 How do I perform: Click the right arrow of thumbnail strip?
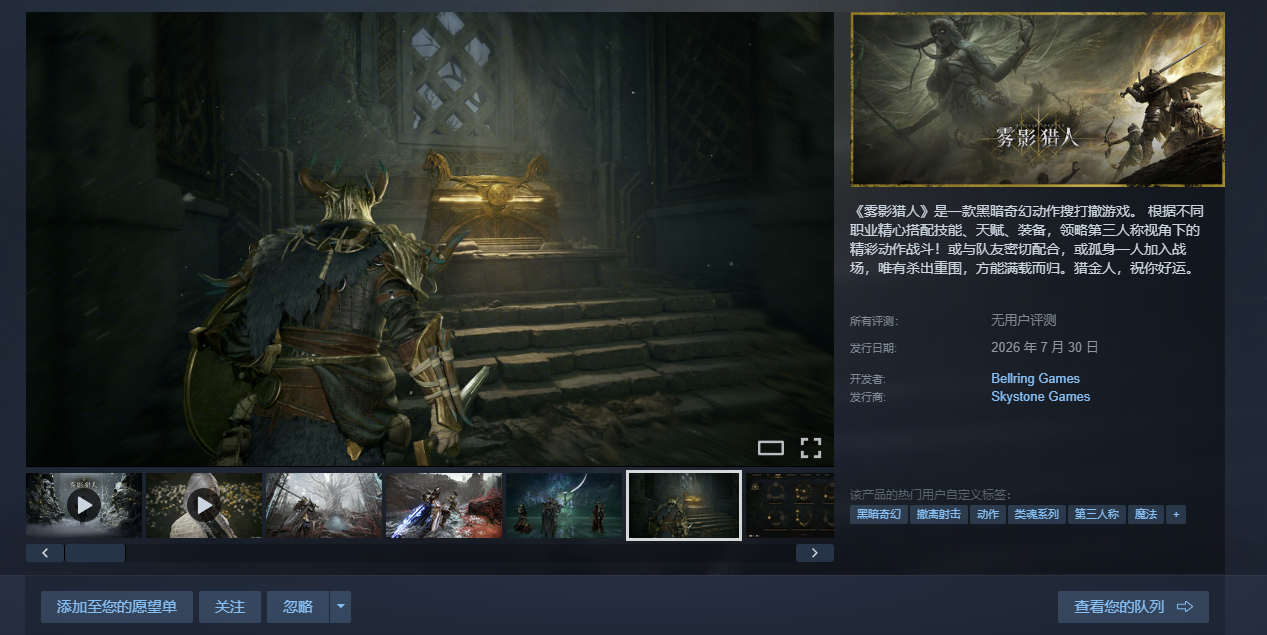[x=815, y=553]
